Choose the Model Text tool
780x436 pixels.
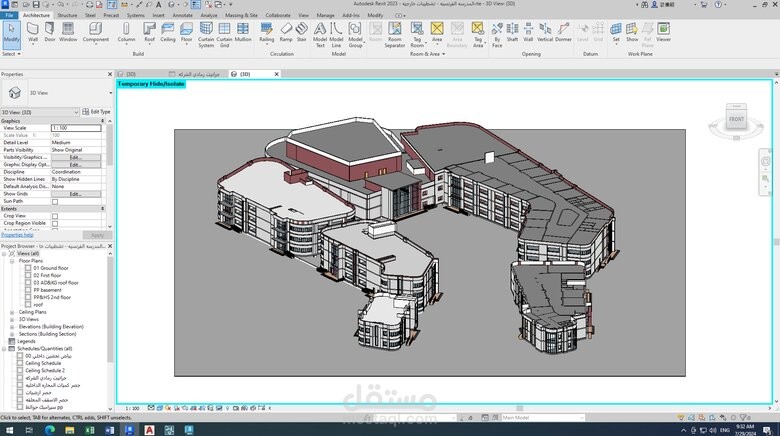coord(320,35)
